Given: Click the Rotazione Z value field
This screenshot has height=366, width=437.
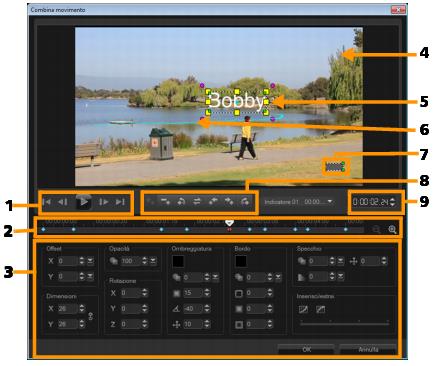Looking at the screenshot, I should 131,324.
